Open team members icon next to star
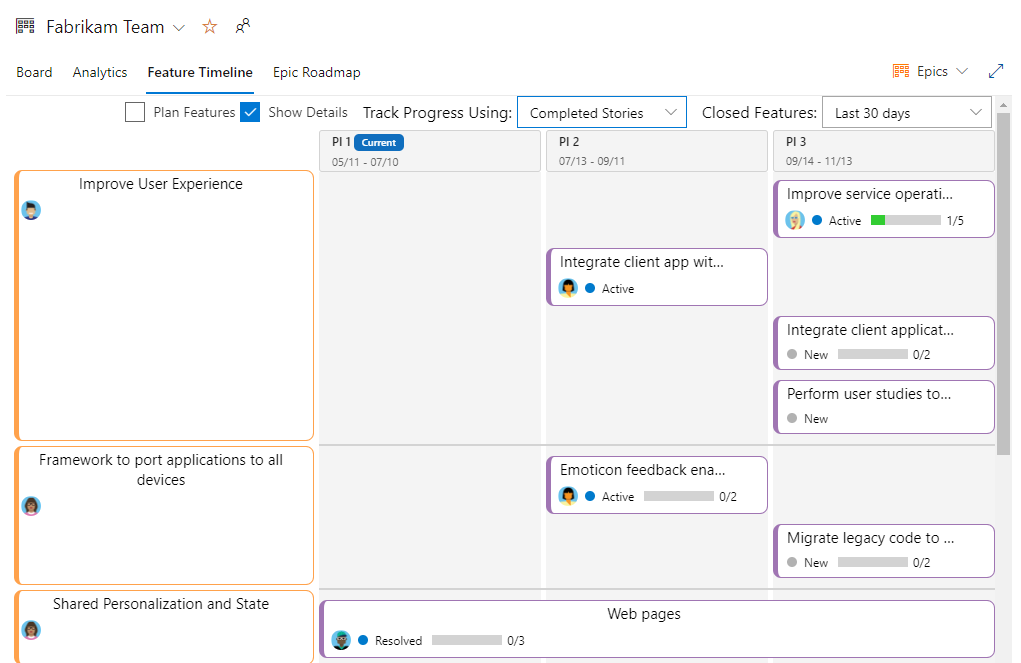Screen dimensions: 1021x663 pos(242,26)
